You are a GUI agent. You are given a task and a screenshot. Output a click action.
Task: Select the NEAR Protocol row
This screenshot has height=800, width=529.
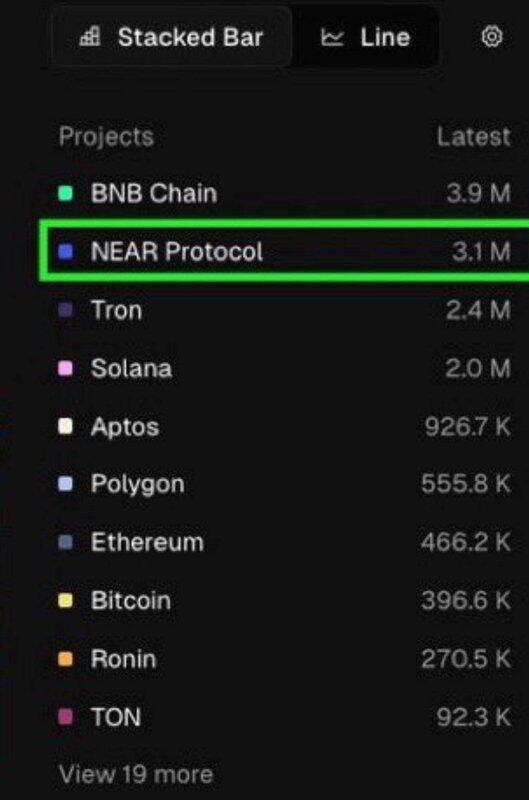click(x=284, y=251)
